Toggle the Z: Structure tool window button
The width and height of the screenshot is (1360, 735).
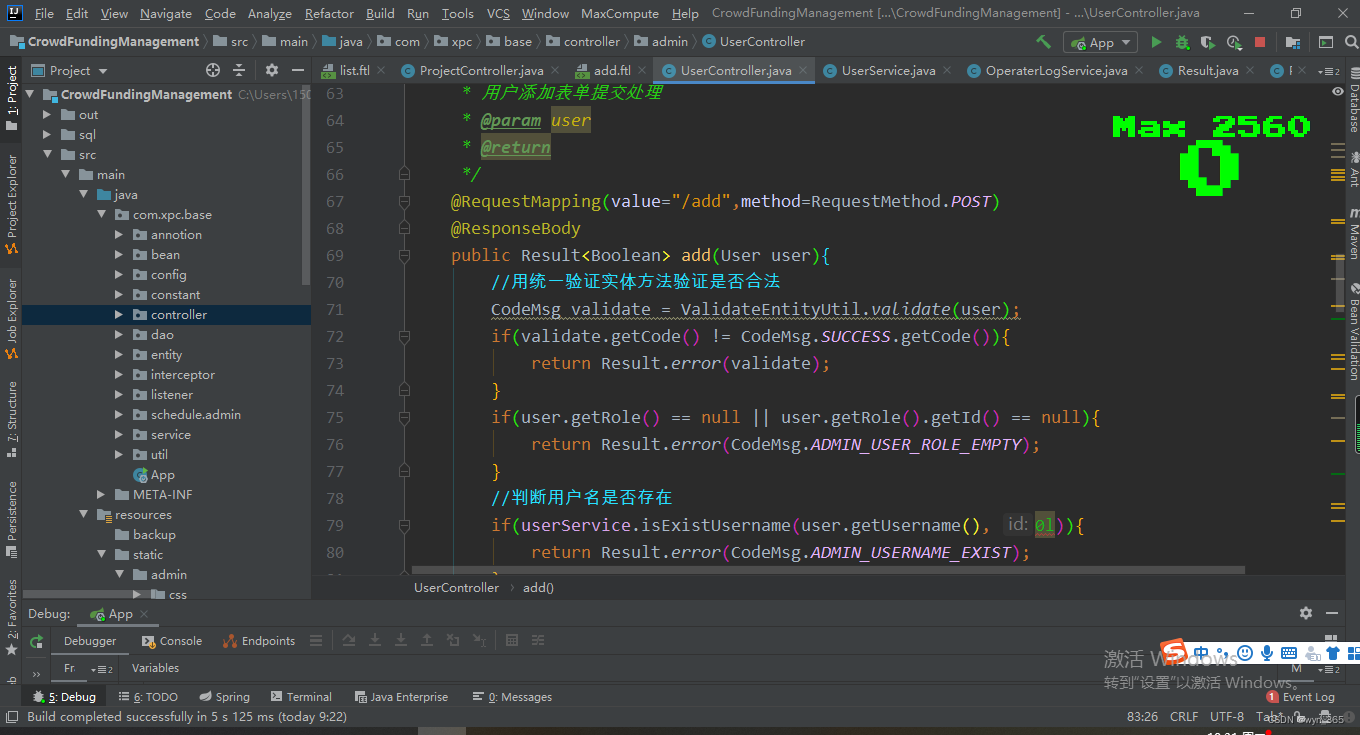12,419
